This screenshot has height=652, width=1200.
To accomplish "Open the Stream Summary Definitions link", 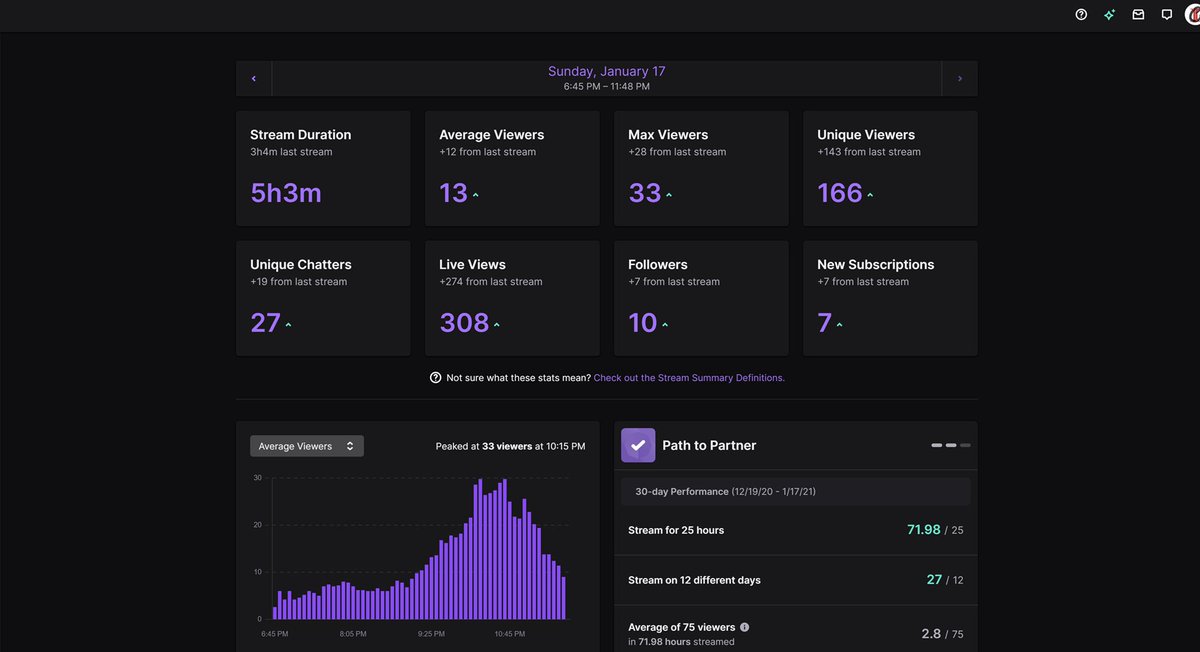I will (x=689, y=377).
